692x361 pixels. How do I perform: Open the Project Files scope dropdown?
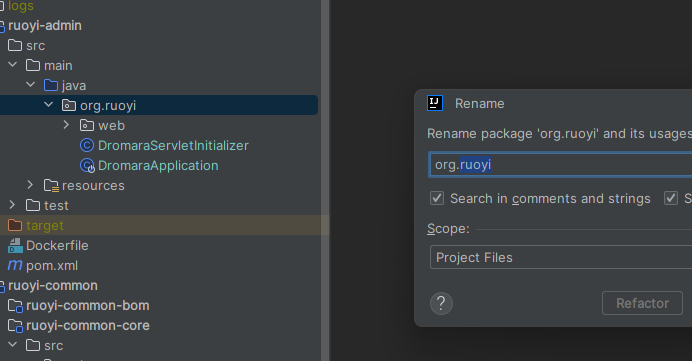click(561, 257)
